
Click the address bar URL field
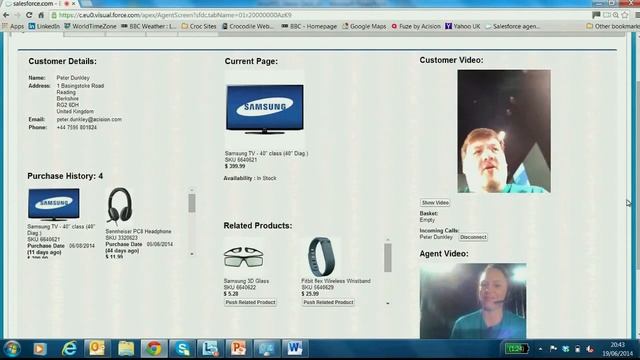318,15
